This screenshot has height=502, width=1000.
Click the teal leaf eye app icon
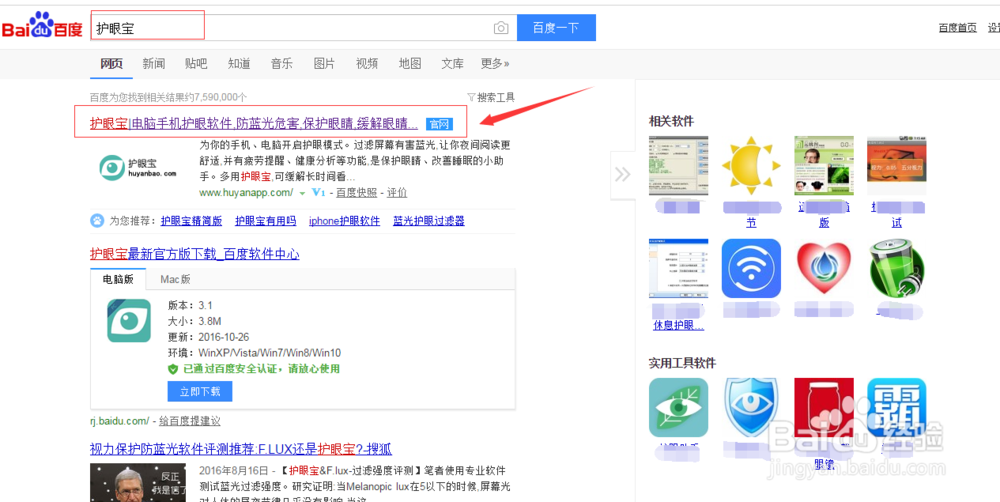click(x=679, y=408)
